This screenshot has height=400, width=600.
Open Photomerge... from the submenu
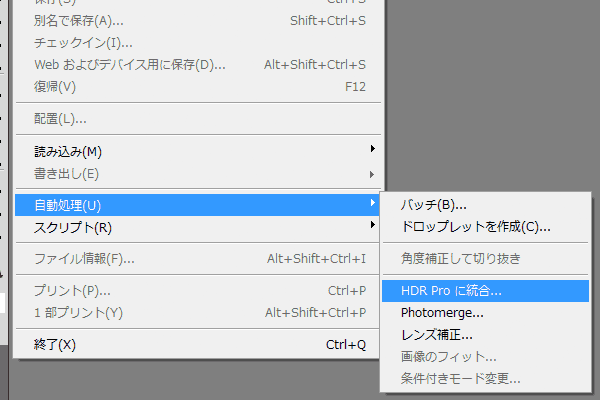[485, 313]
